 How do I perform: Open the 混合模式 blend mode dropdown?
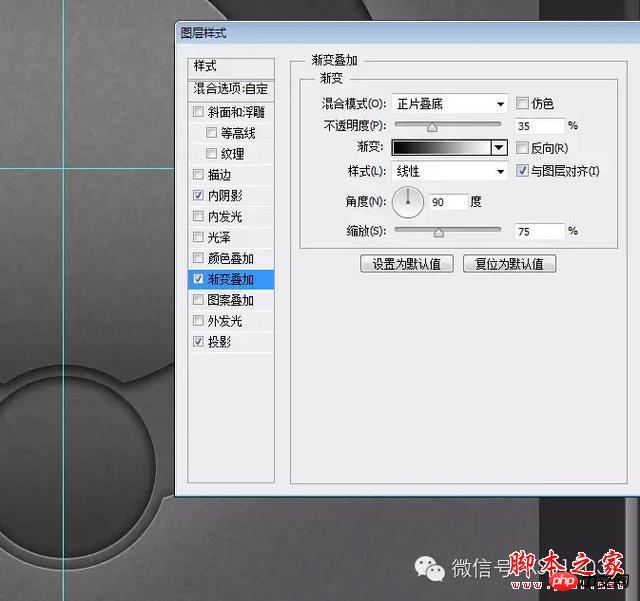point(449,104)
